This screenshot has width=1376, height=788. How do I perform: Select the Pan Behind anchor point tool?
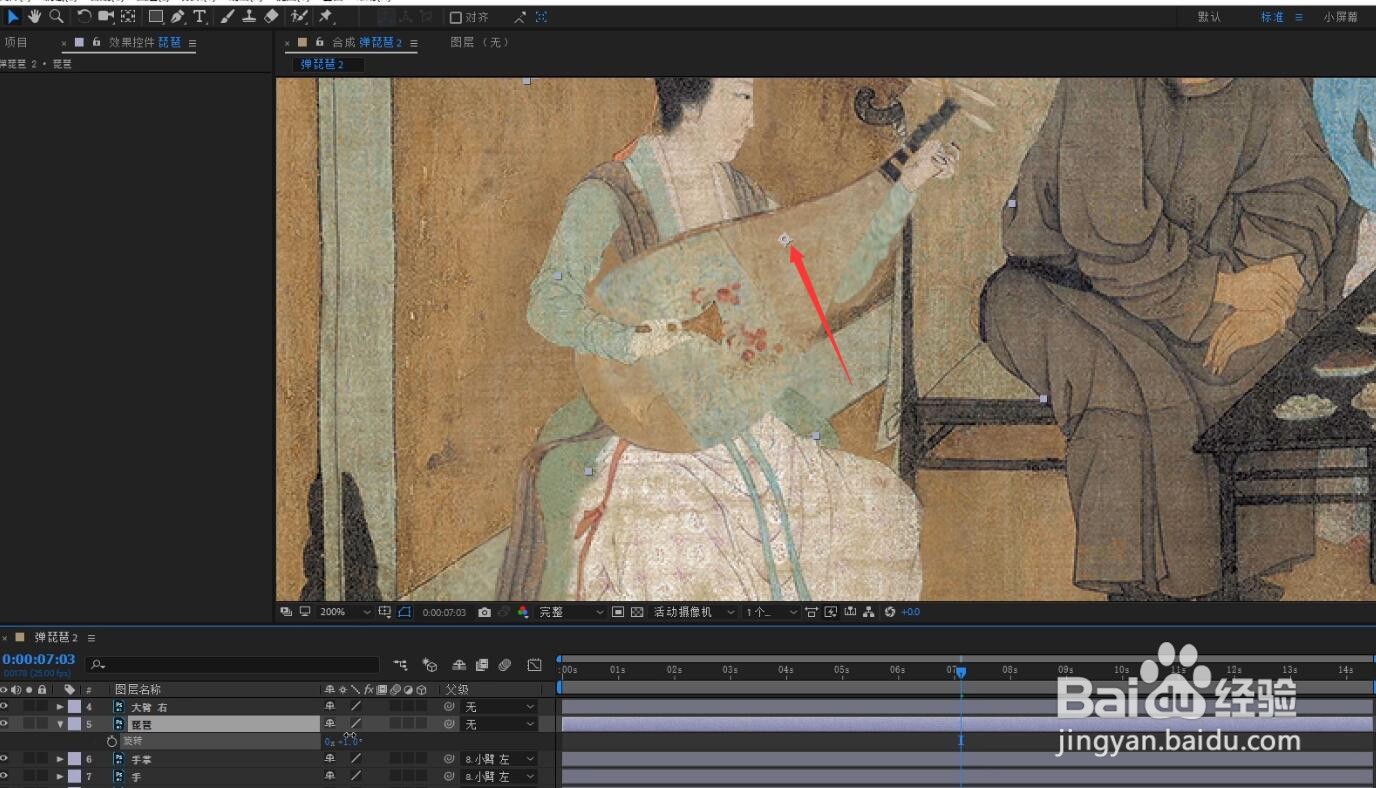point(128,17)
